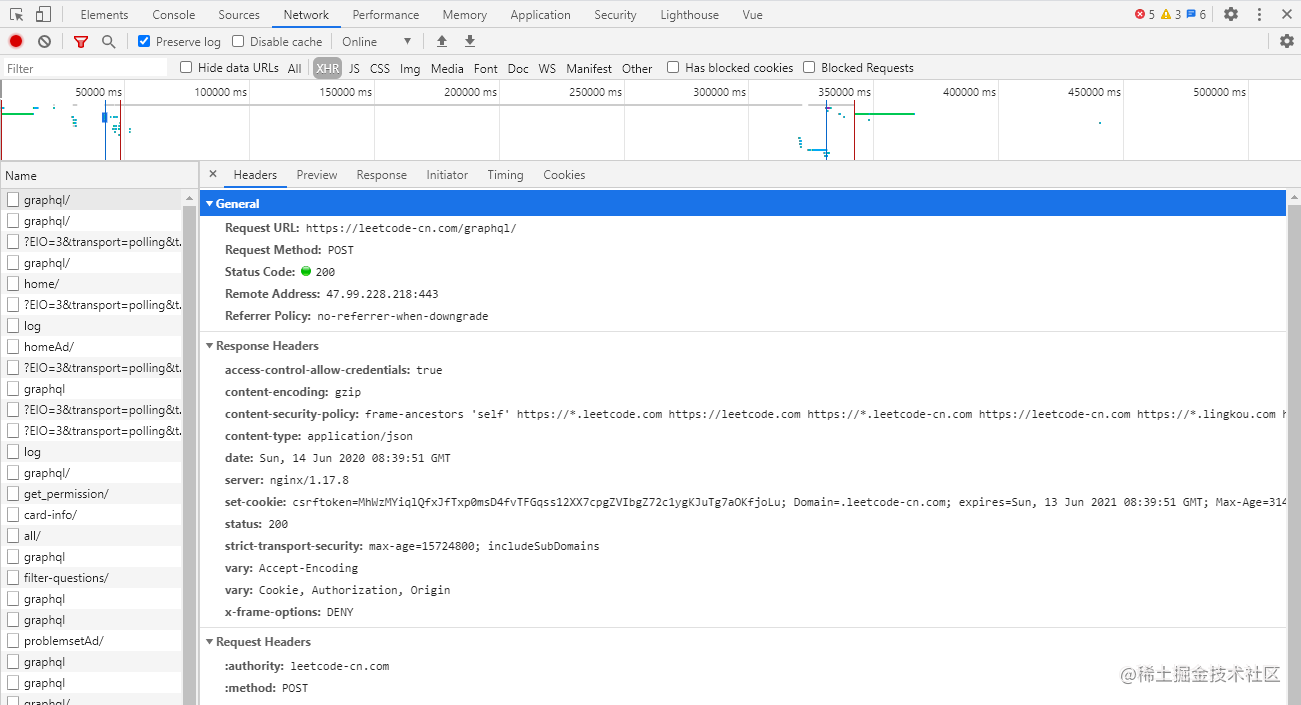Tick checkbox for card-info/ request
1301x705 pixels.
pos(13,514)
